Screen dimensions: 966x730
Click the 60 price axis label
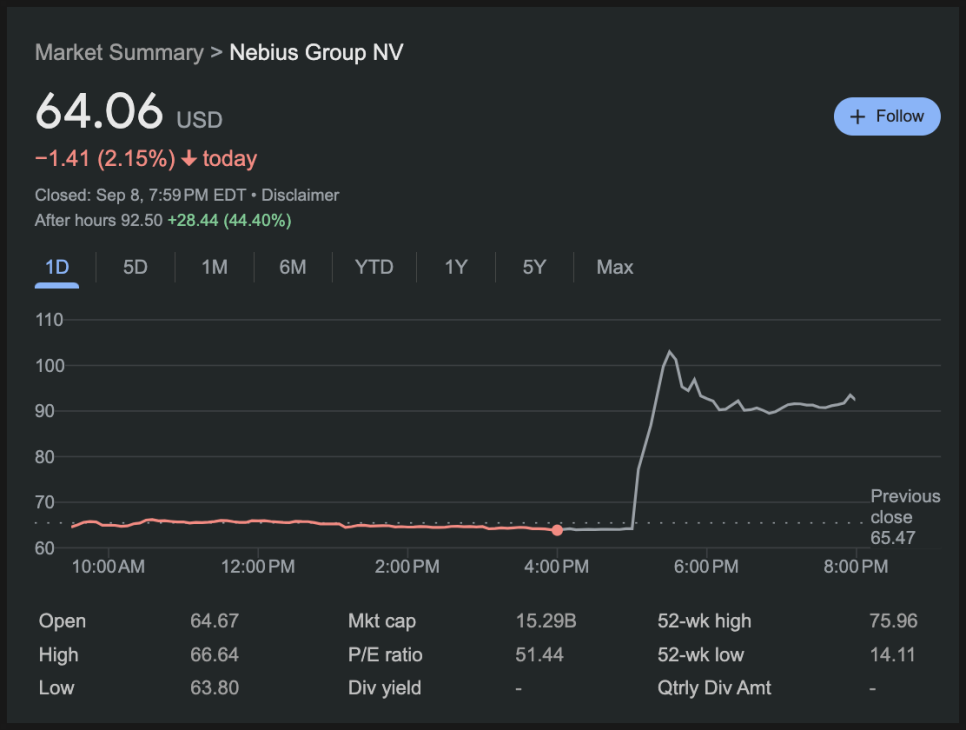click(45, 548)
